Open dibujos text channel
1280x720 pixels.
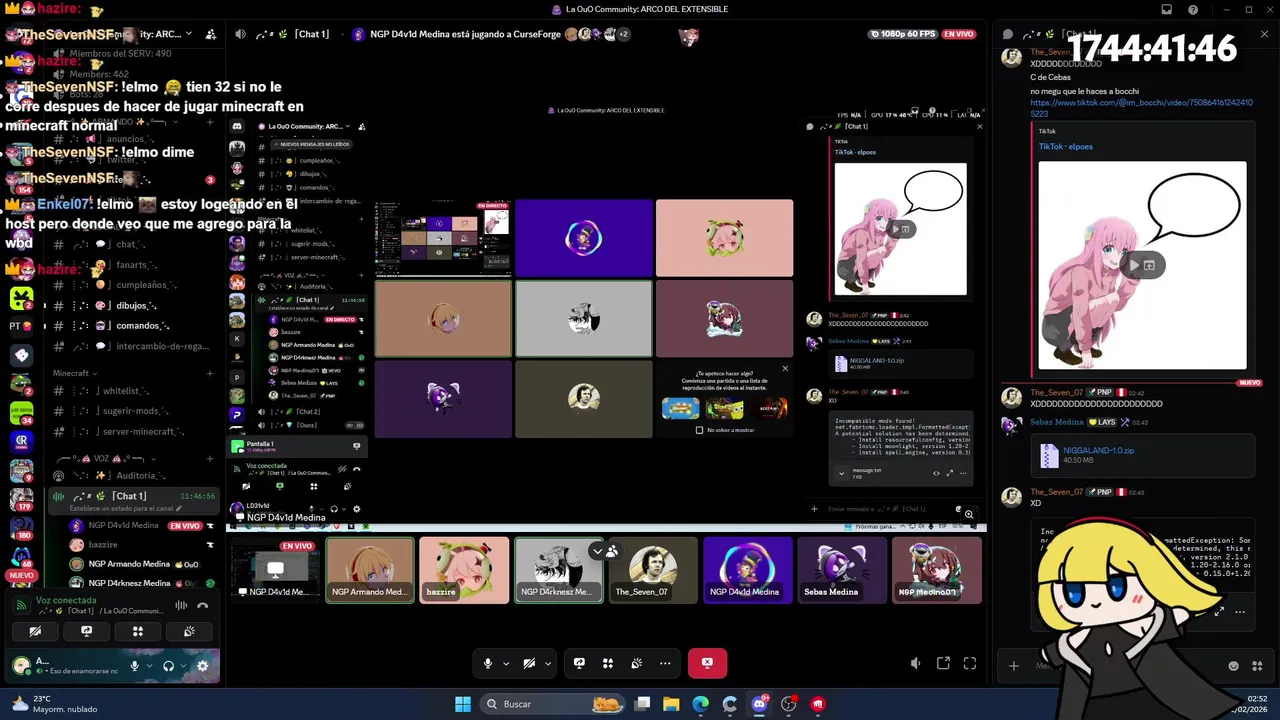tap(132, 306)
